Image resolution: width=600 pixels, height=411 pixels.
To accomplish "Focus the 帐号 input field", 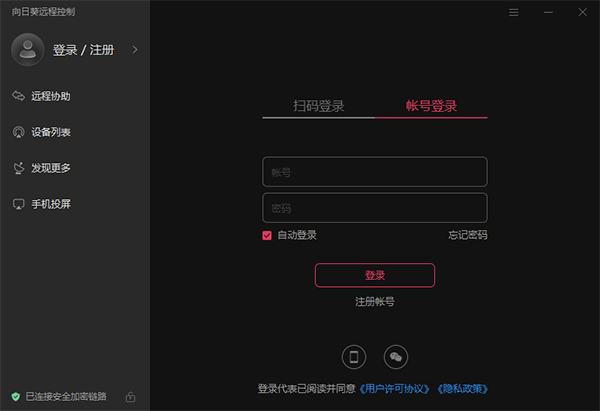I will [x=375, y=171].
